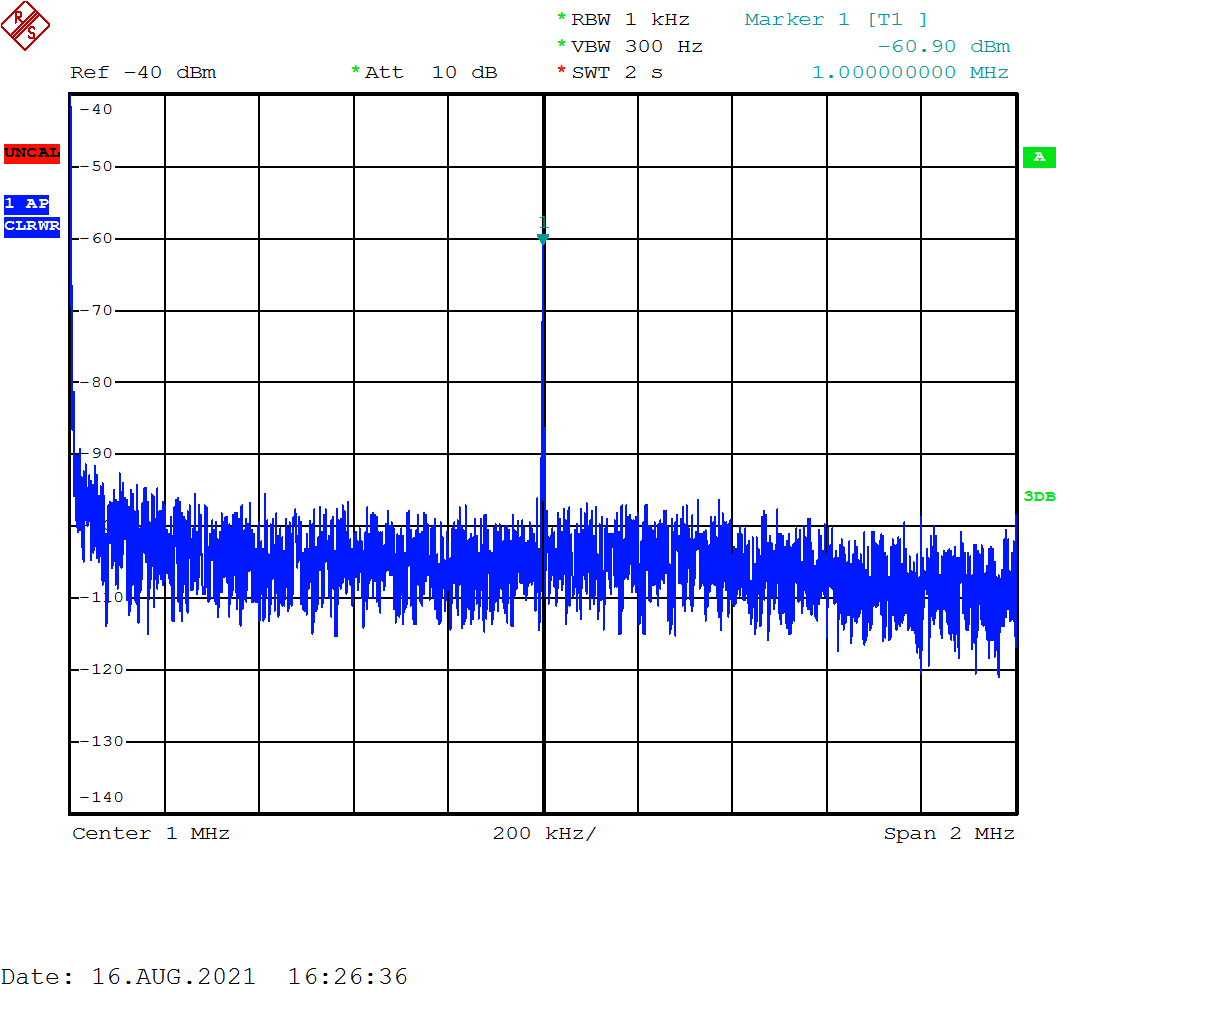Click the red UNCAL indicator
1209x1022 pixels.
tap(32, 153)
